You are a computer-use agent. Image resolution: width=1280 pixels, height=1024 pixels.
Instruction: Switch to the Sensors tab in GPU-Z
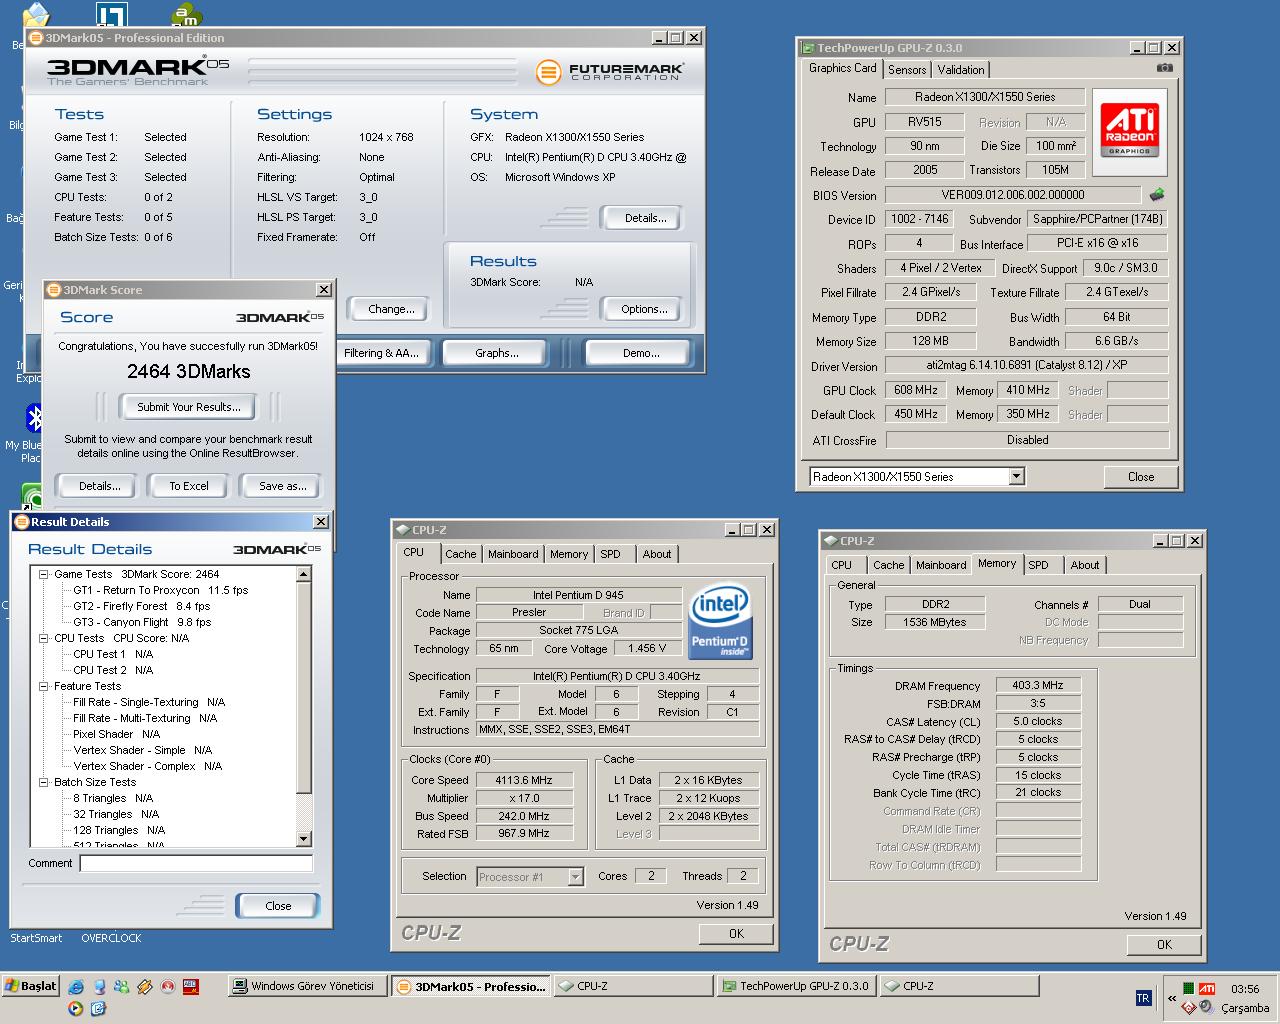point(907,70)
